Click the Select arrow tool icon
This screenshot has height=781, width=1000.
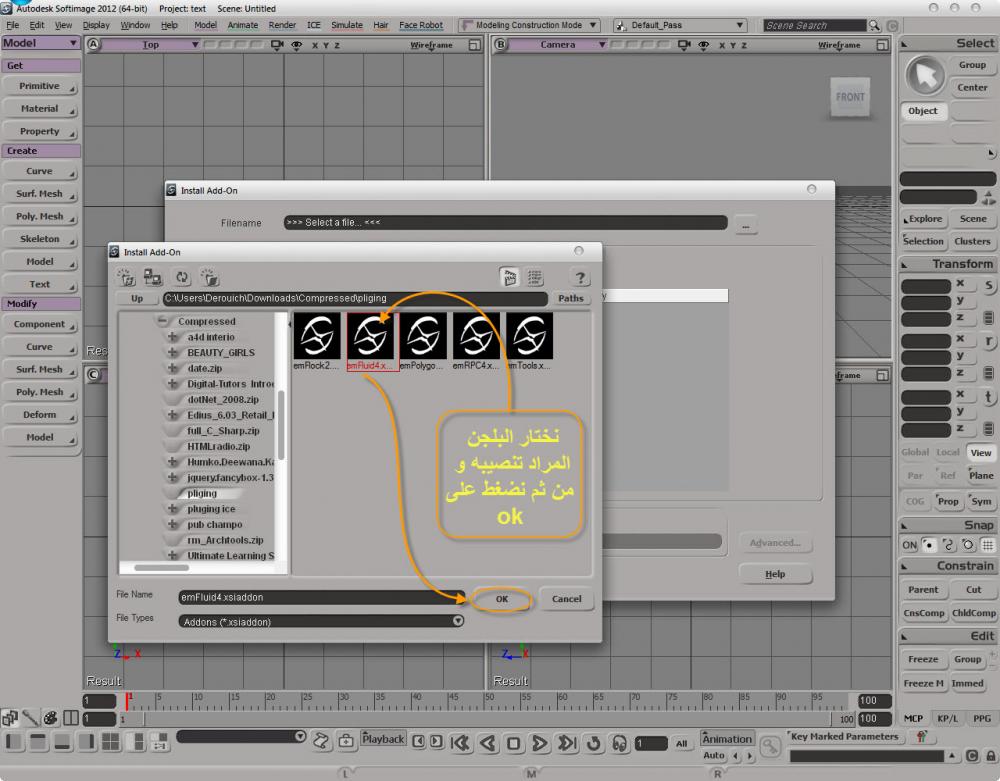925,76
